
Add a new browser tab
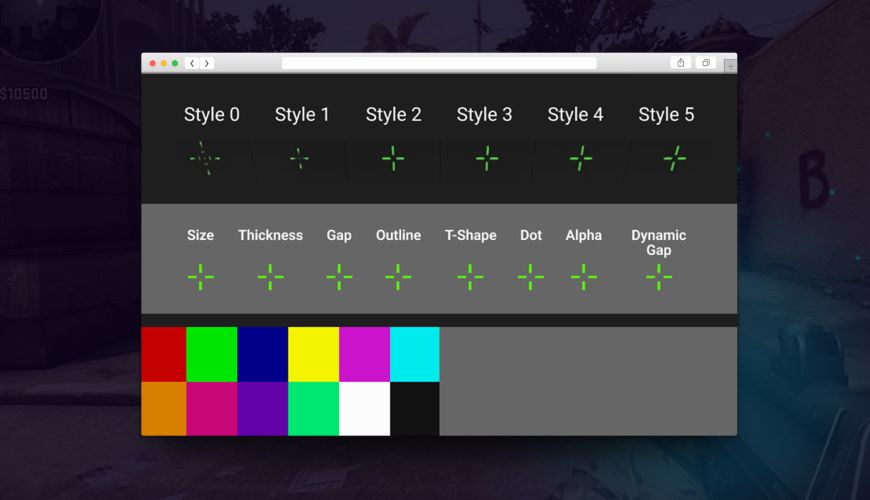point(730,67)
